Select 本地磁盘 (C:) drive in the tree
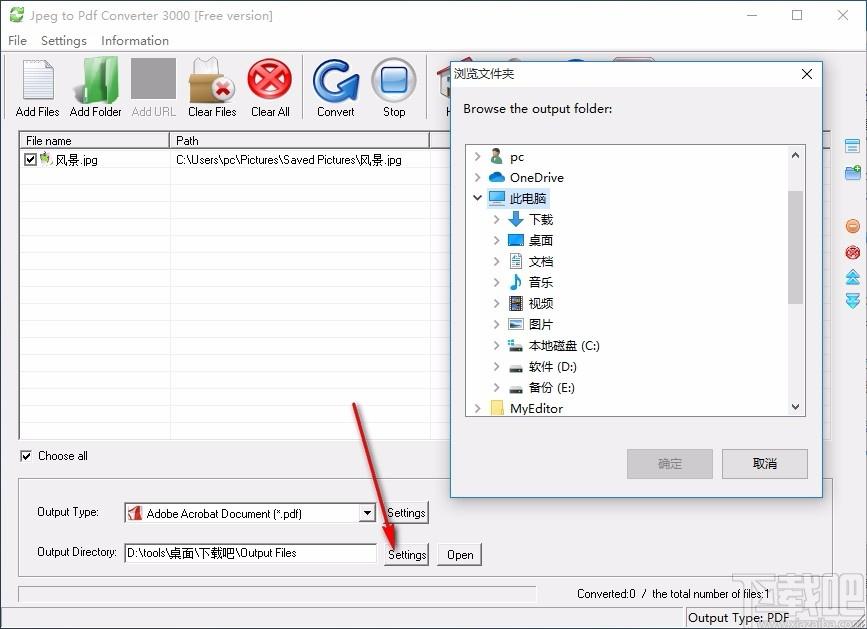867x629 pixels. pyautogui.click(x=553, y=345)
